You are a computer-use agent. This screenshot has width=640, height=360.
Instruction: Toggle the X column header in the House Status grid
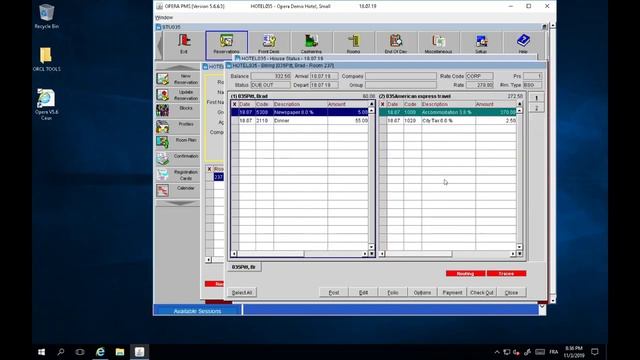[x=209, y=169]
